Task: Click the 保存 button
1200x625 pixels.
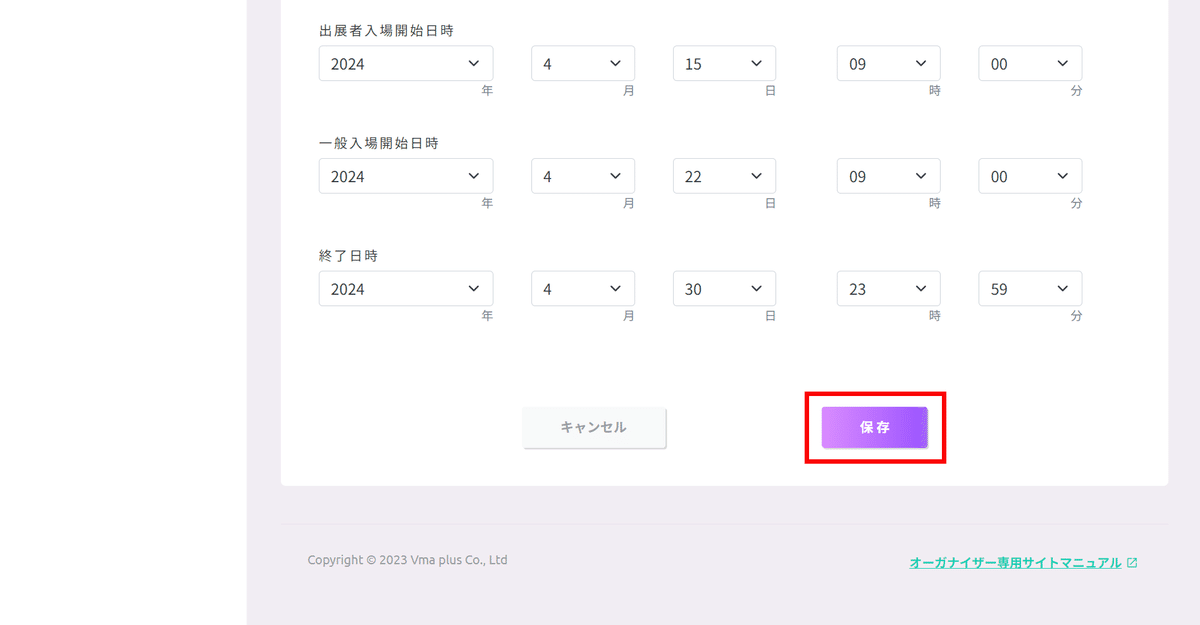Action: [875, 427]
